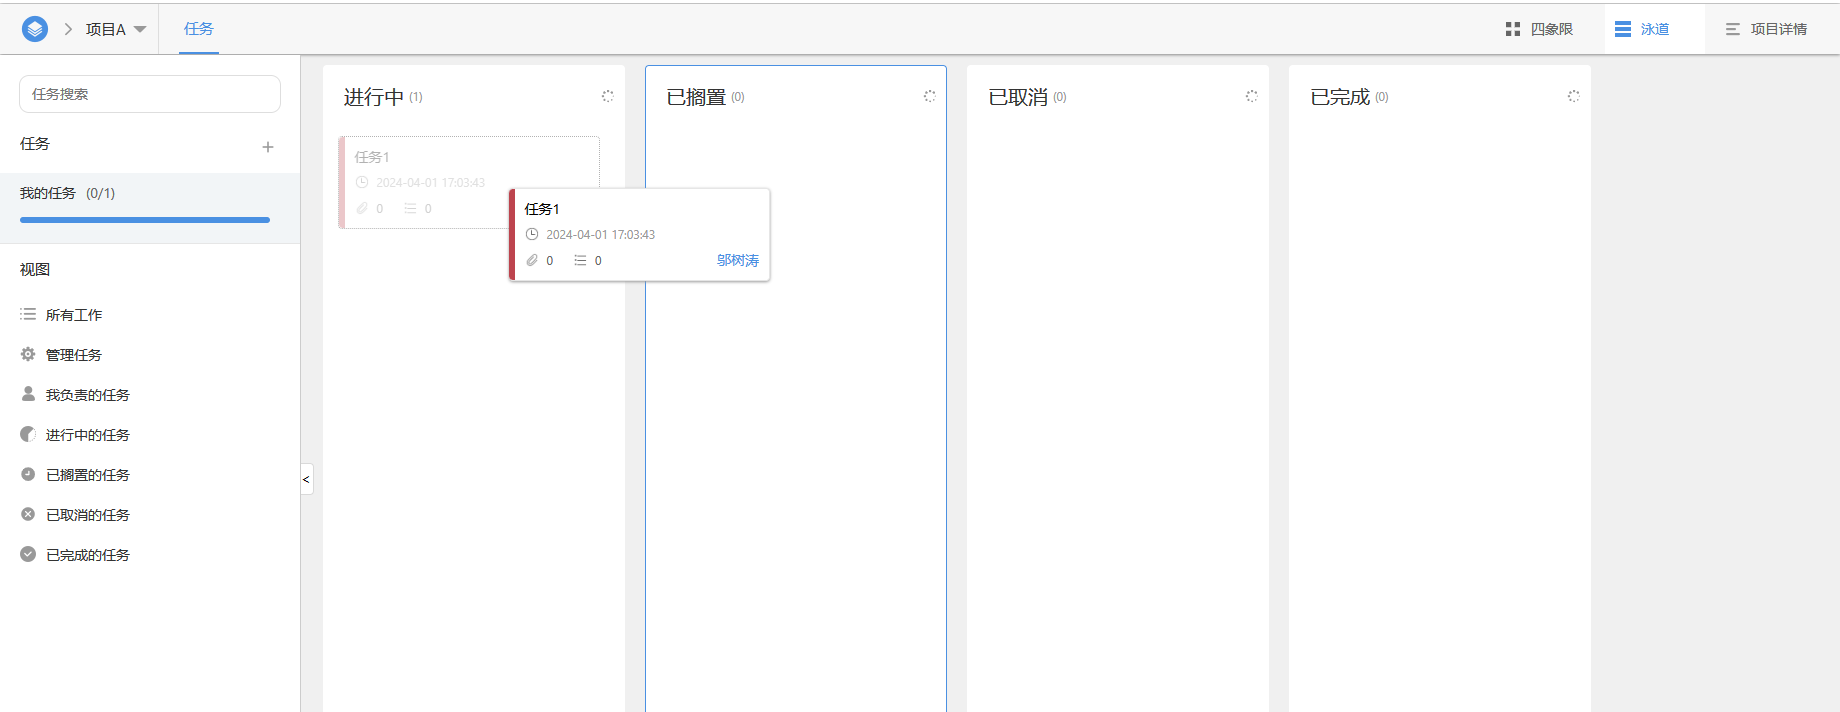Viewport: 1840px width, 712px height.
Task: Add a new task with plus icon
Action: pos(268,147)
